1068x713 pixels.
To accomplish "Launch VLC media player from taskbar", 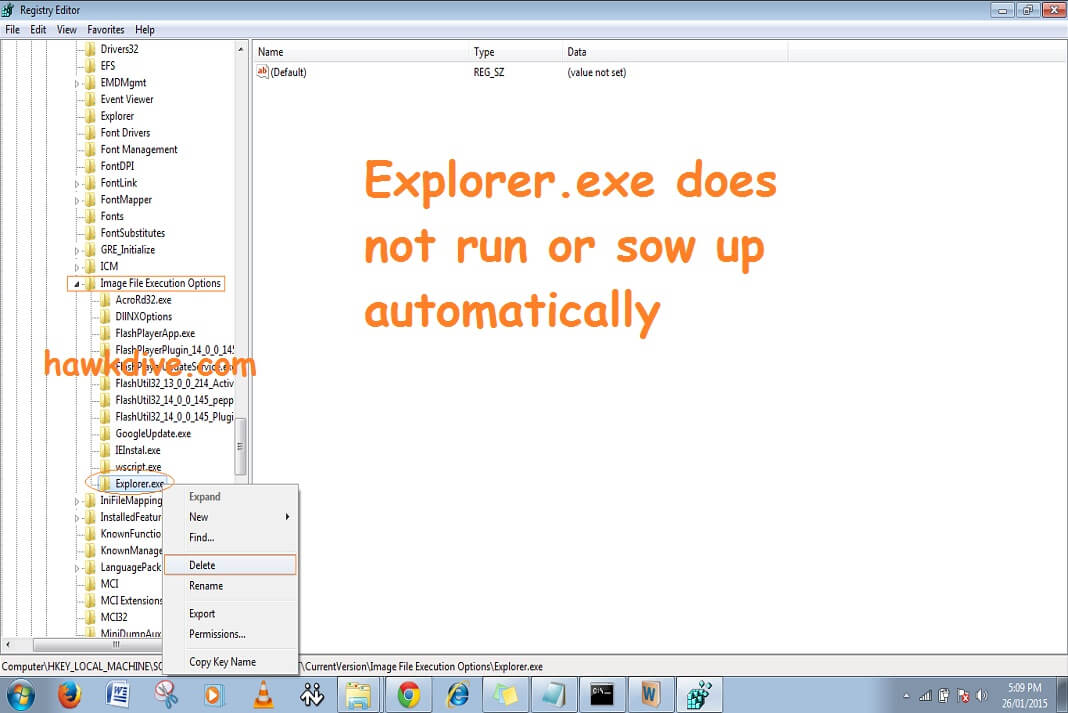I will [263, 695].
